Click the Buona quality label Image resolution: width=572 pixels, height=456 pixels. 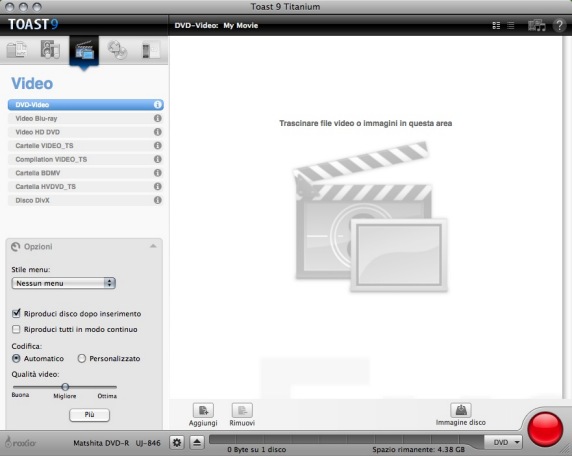pos(20,395)
